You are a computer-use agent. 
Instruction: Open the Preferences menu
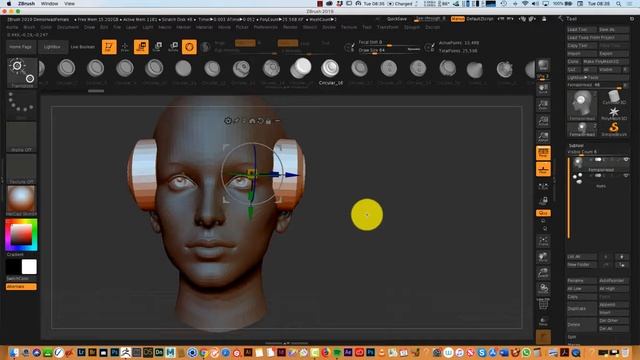point(266,27)
